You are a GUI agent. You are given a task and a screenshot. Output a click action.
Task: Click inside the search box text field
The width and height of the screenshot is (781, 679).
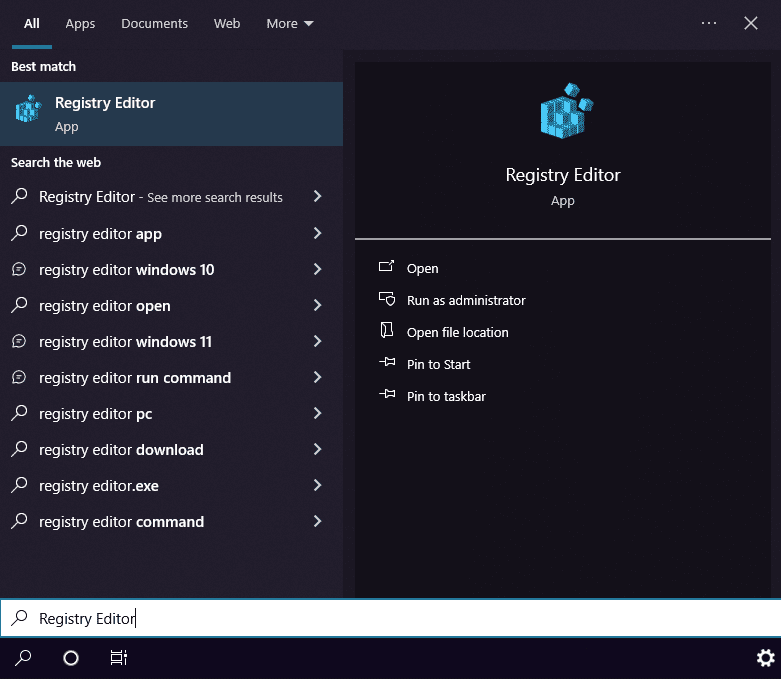[x=390, y=618]
